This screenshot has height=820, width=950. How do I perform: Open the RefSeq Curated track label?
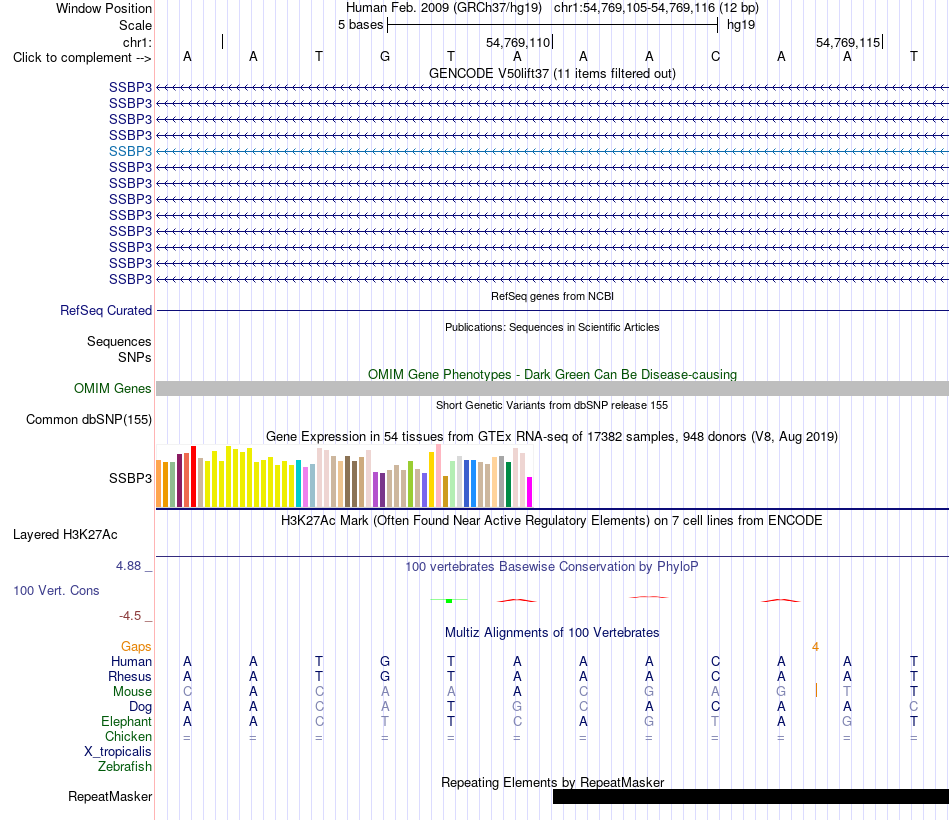coord(105,310)
